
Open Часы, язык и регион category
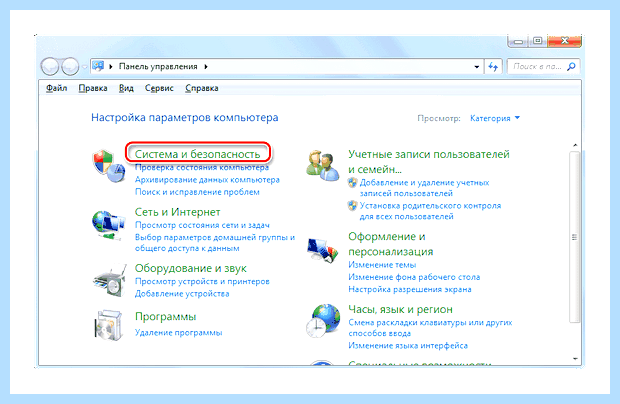(x=400, y=309)
